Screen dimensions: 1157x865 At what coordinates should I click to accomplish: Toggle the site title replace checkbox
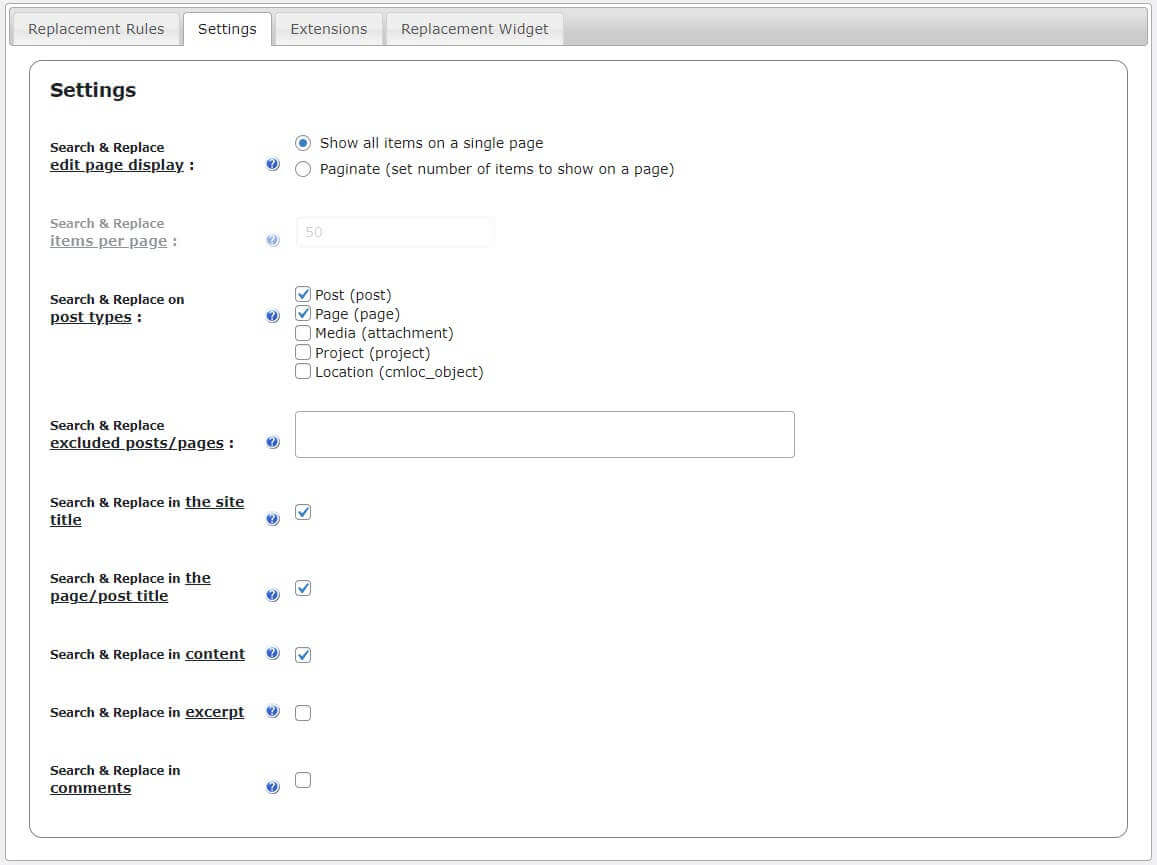point(303,512)
